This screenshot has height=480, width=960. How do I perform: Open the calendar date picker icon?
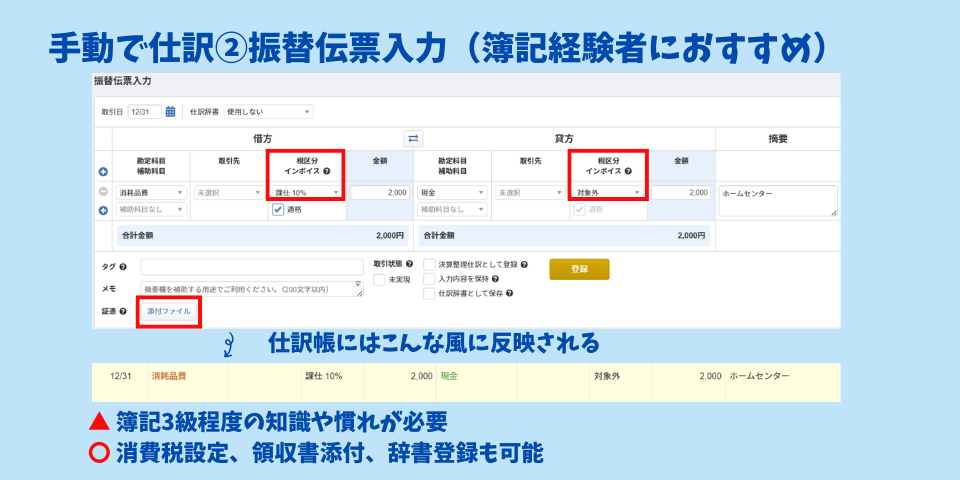[x=170, y=111]
